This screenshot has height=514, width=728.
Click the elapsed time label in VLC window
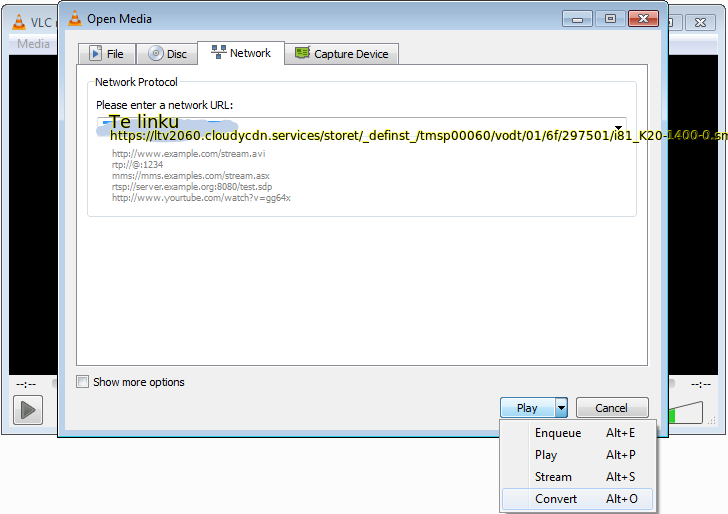26,384
